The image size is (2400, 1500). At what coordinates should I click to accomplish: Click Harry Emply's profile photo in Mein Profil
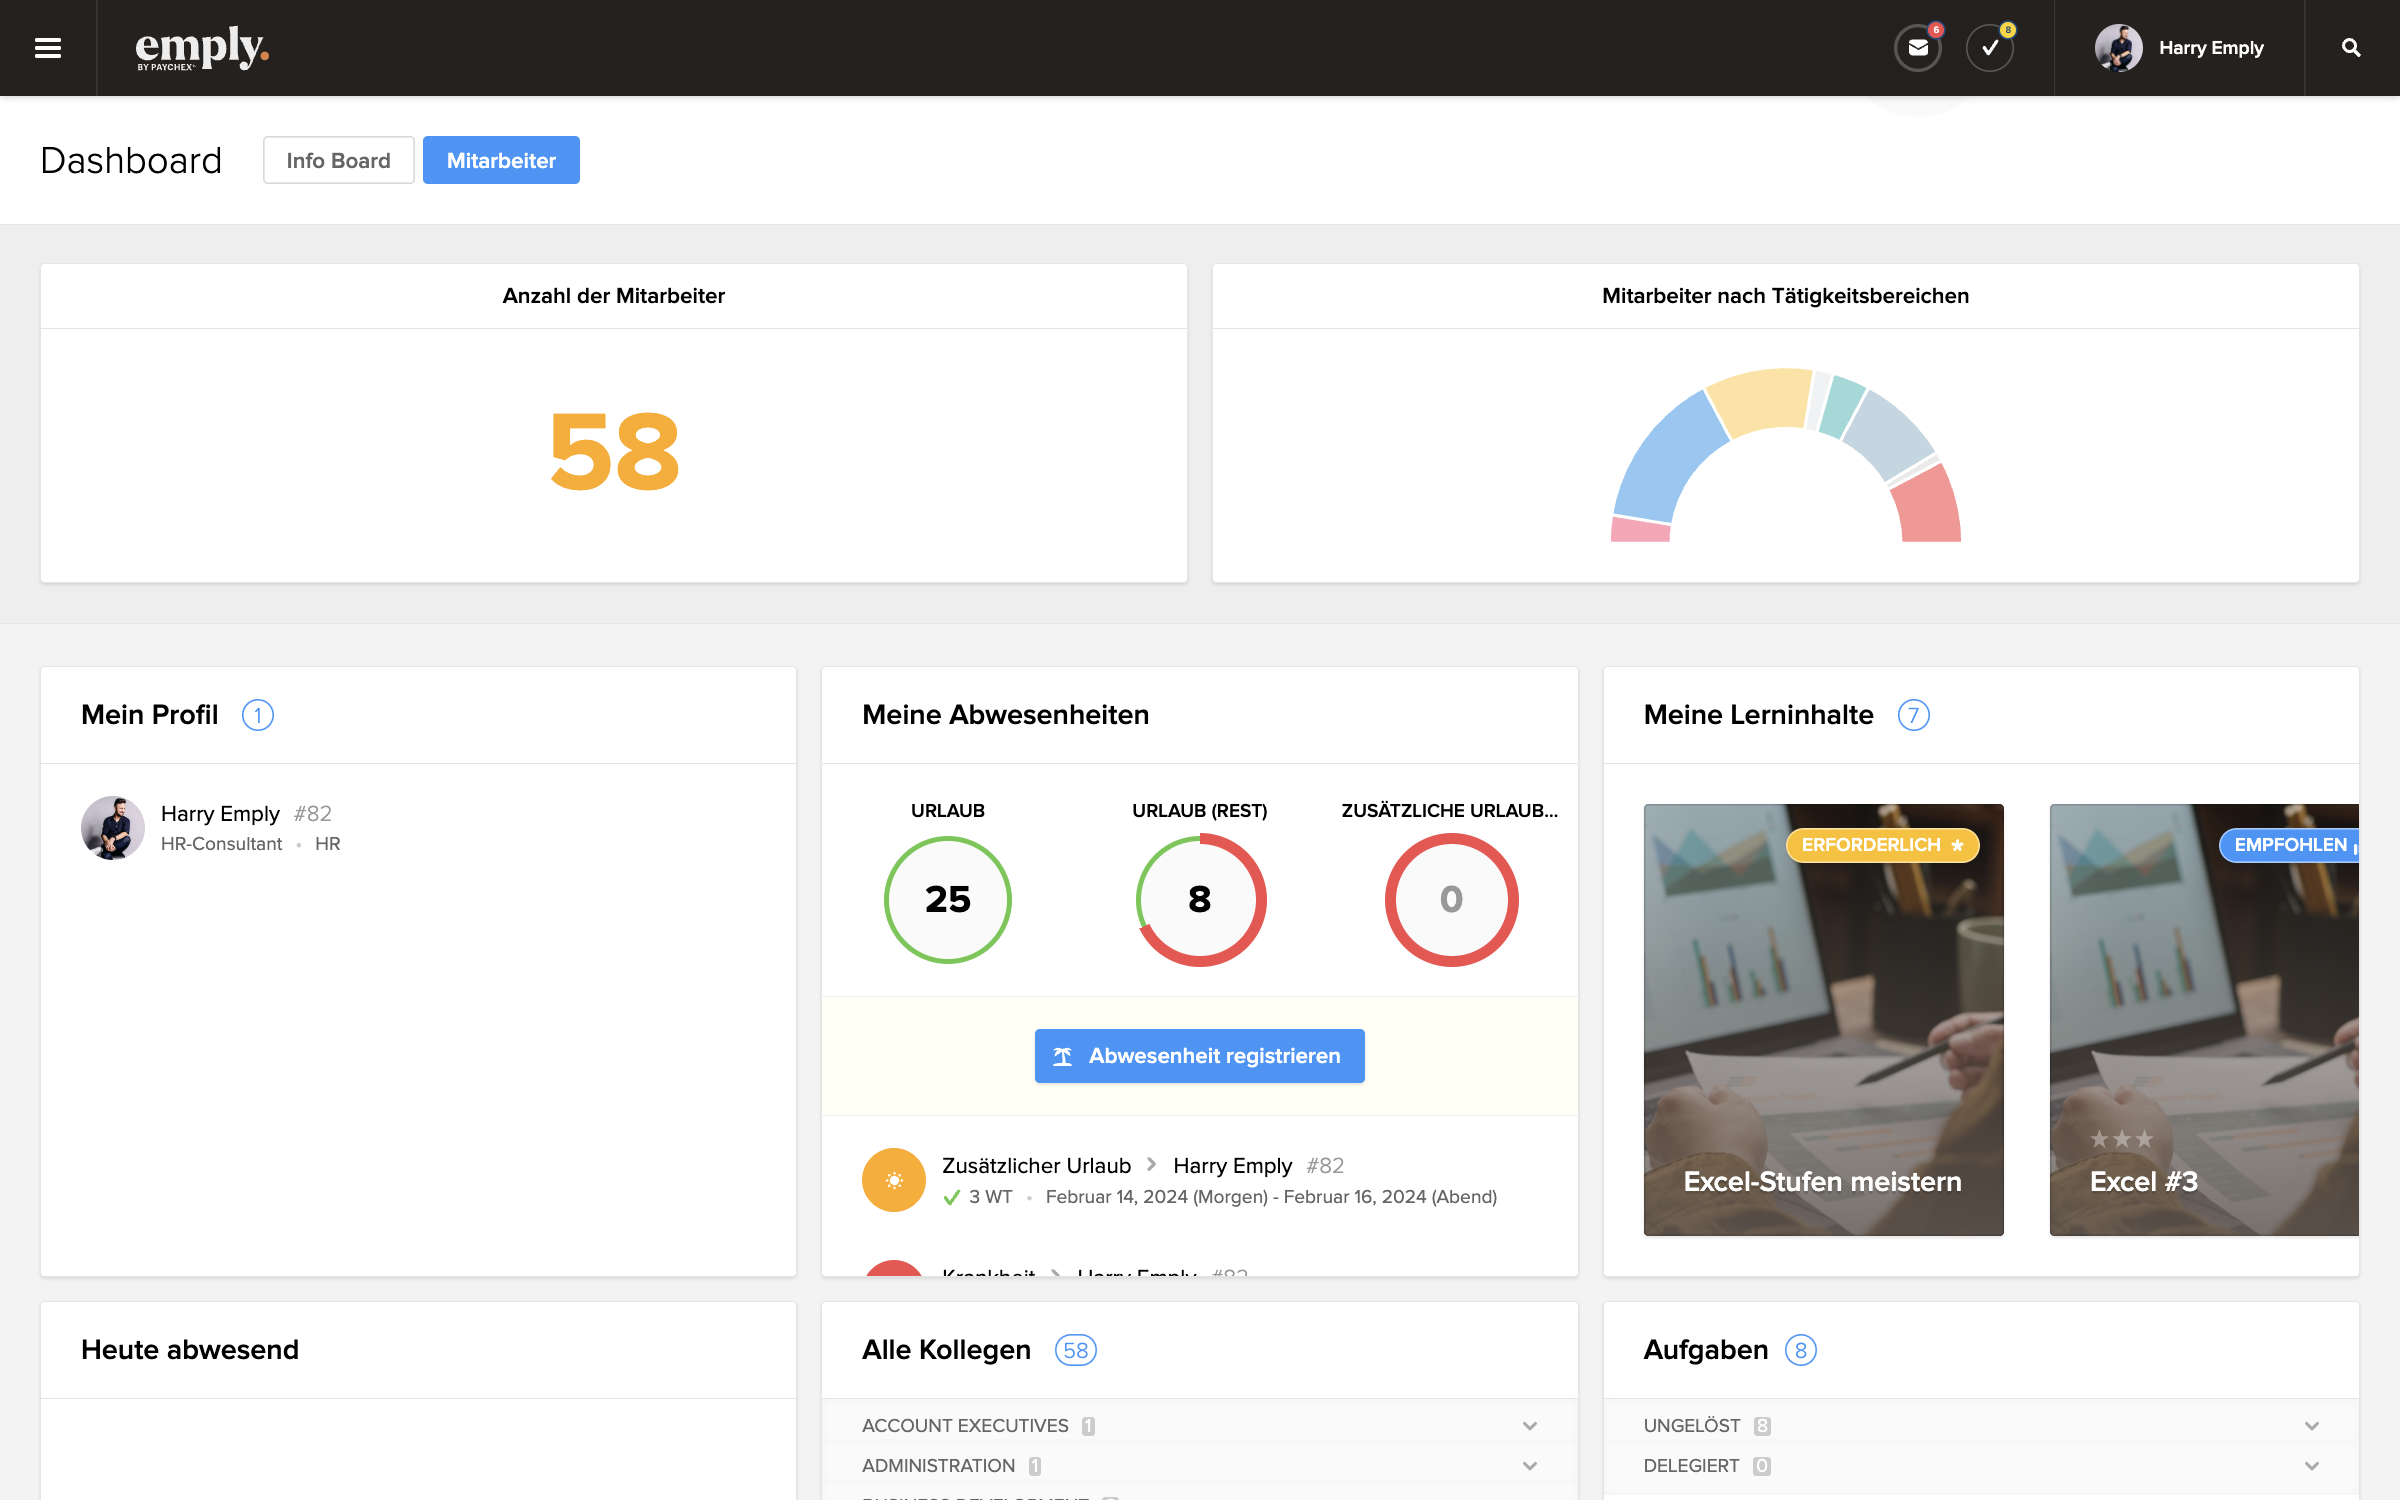113,828
